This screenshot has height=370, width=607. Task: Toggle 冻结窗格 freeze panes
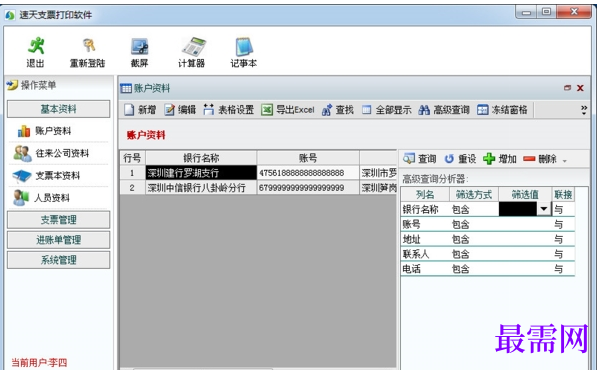point(502,110)
